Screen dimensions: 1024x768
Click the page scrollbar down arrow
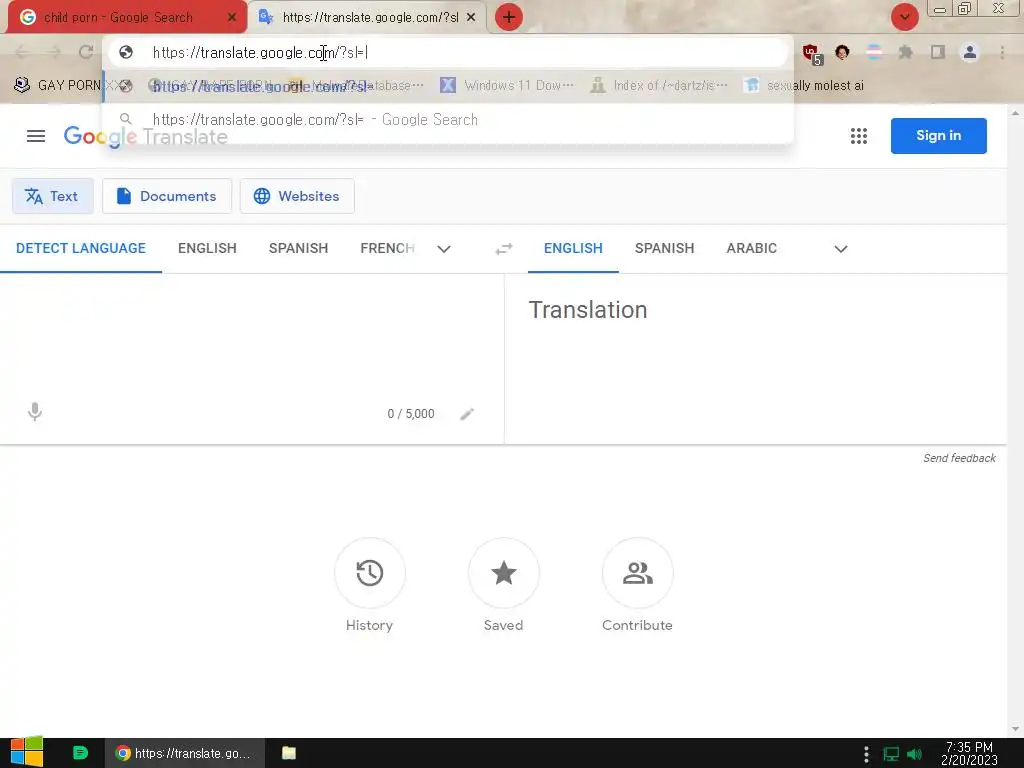[x=1015, y=729]
